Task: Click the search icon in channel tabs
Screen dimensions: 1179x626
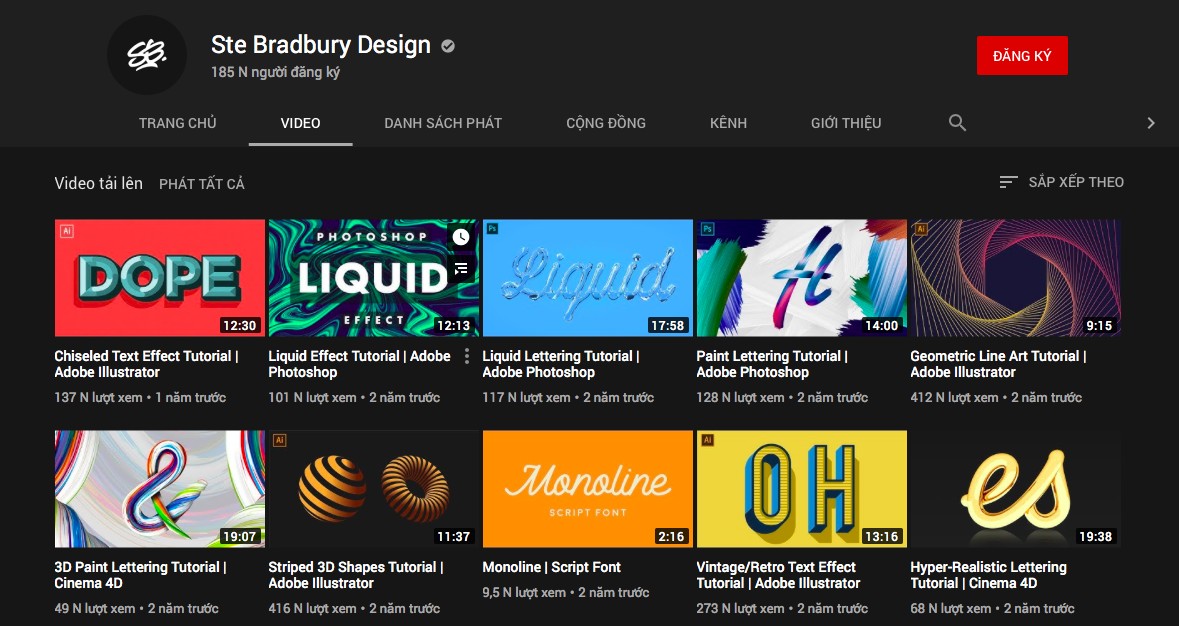Action: pyautogui.click(x=957, y=122)
